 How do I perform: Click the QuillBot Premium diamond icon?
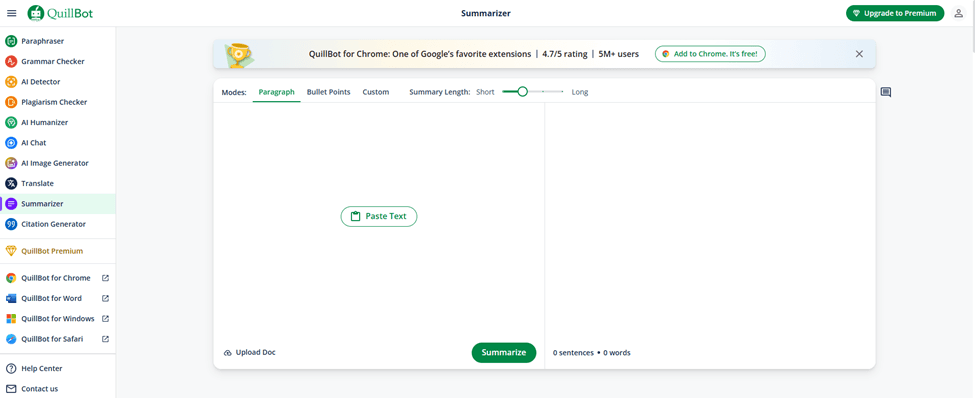[11, 251]
